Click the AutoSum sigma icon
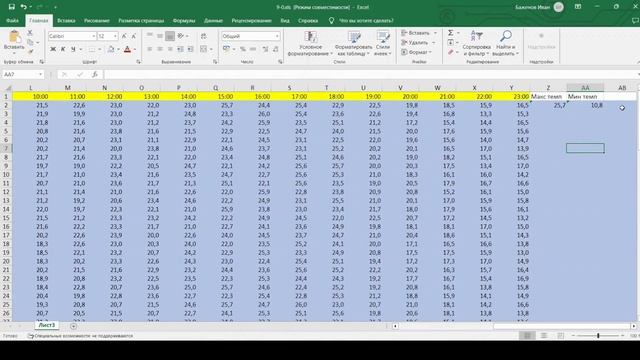 click(451, 33)
